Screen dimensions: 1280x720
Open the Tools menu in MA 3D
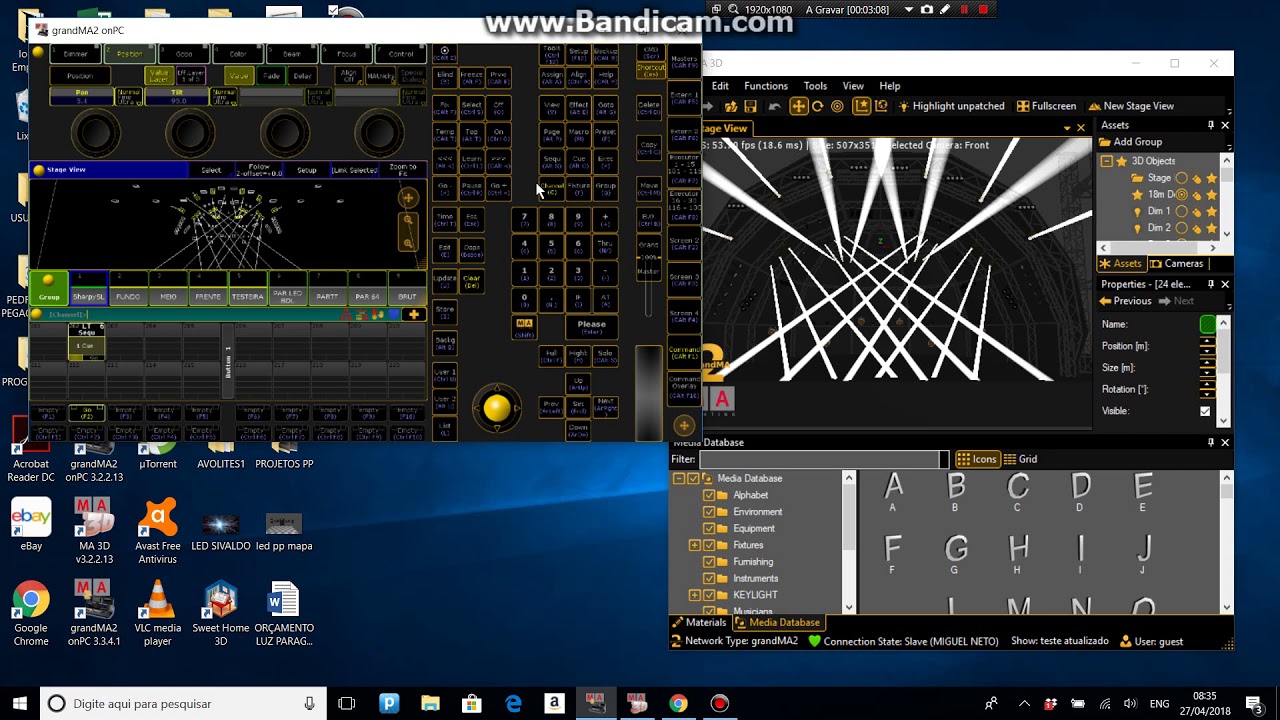815,86
